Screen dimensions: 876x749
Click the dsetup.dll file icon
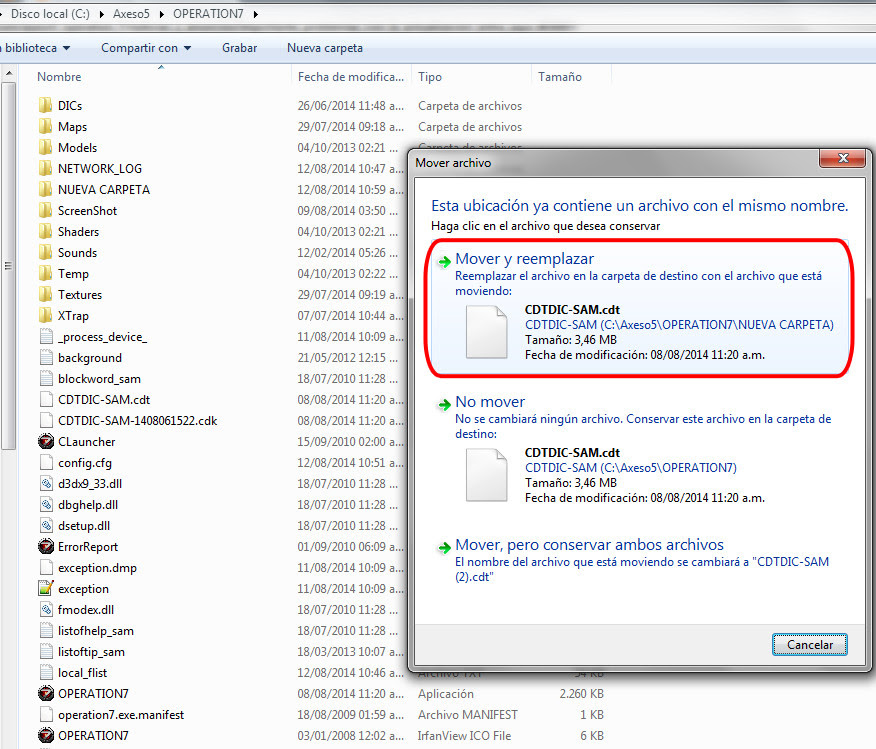[46, 526]
